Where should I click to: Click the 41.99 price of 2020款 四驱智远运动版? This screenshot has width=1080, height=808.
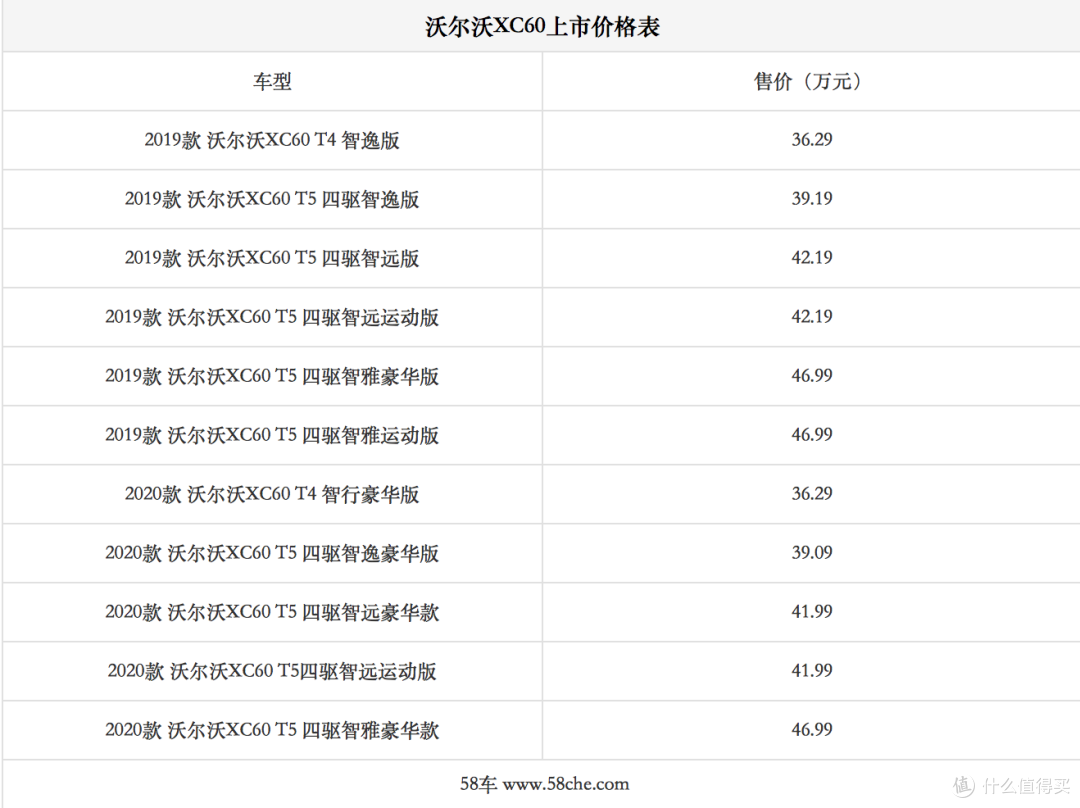pyautogui.click(x=812, y=671)
